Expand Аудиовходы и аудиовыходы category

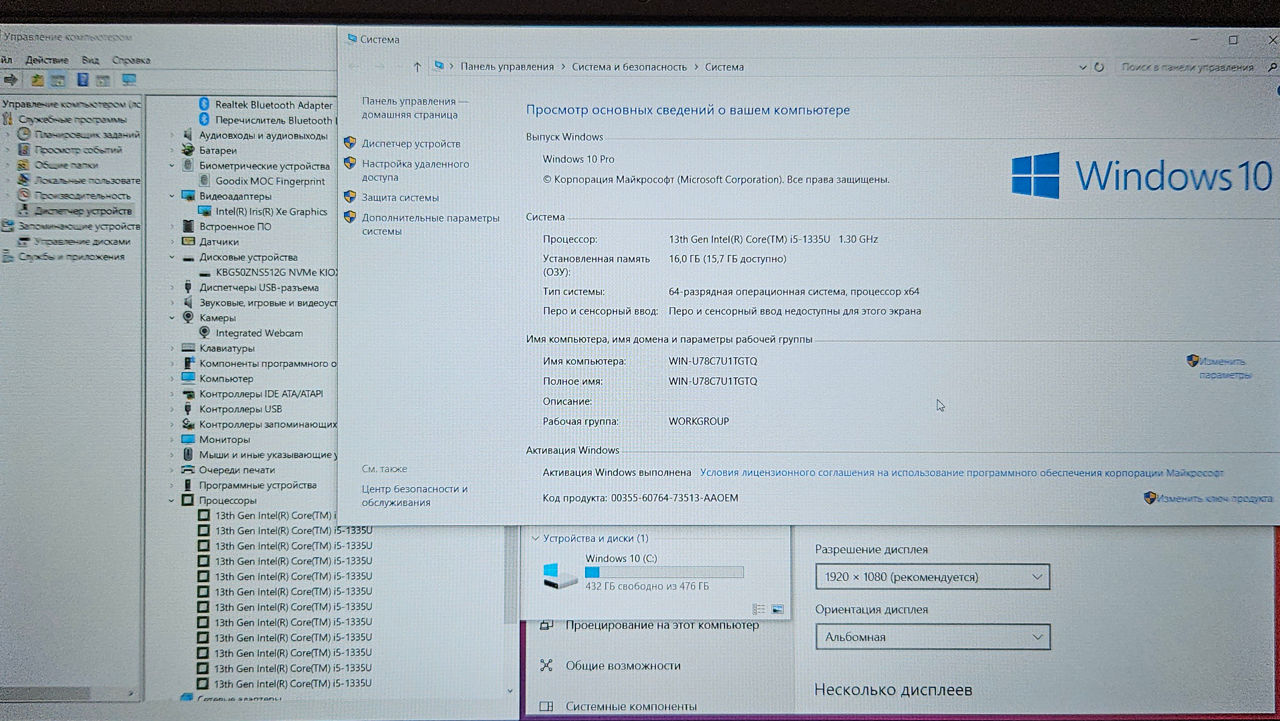tap(172, 135)
